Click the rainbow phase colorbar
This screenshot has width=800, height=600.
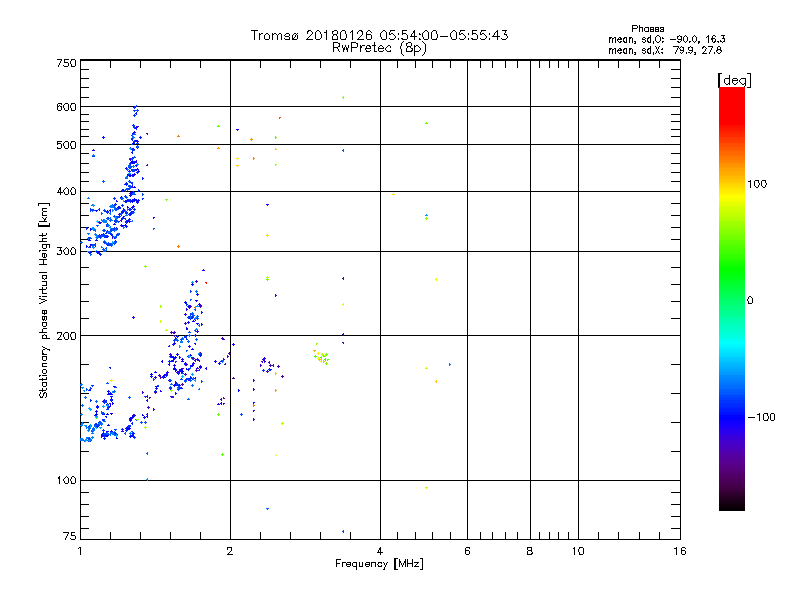pos(732,298)
